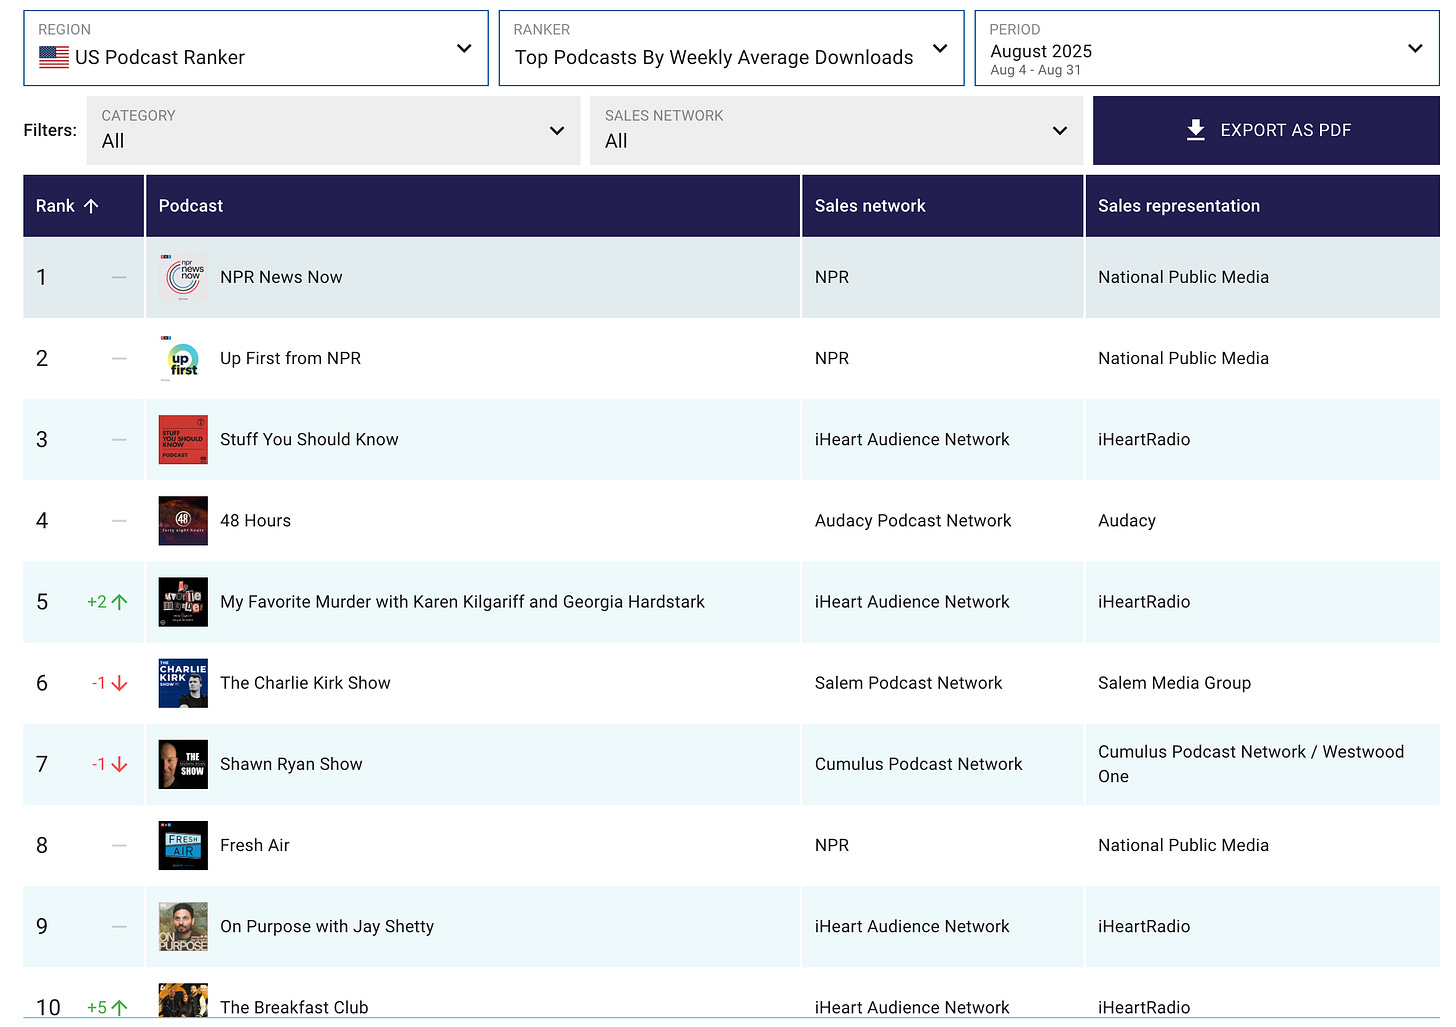The width and height of the screenshot is (1456, 1027).
Task: Click the Rank sort arrow icon
Action: [91, 206]
